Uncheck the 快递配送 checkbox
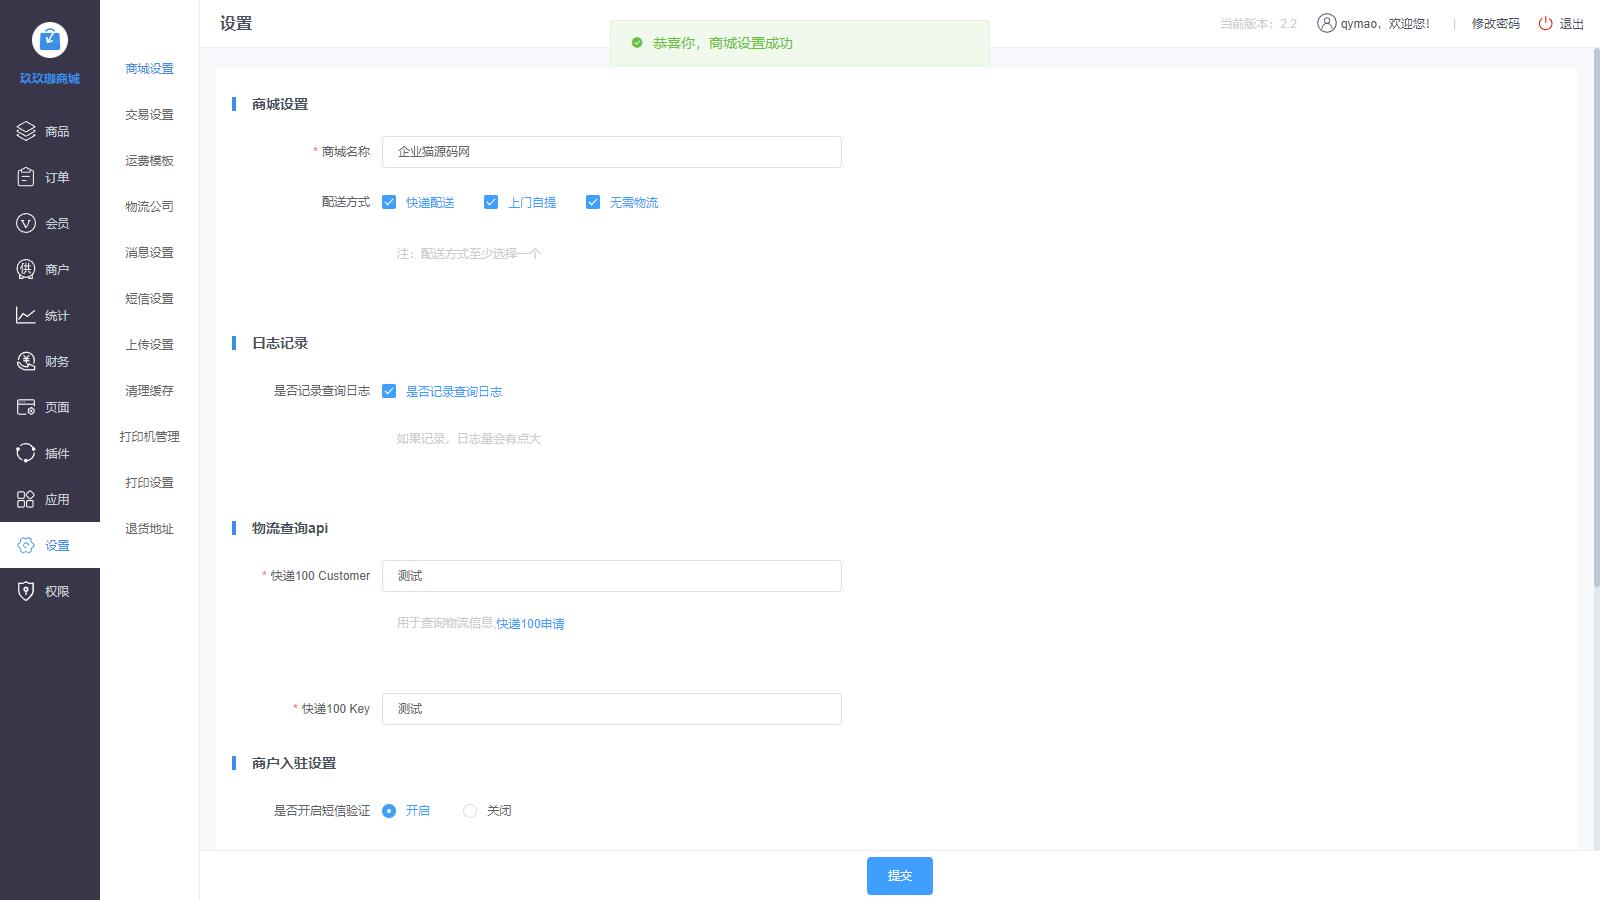This screenshot has width=1600, height=900. click(x=389, y=202)
